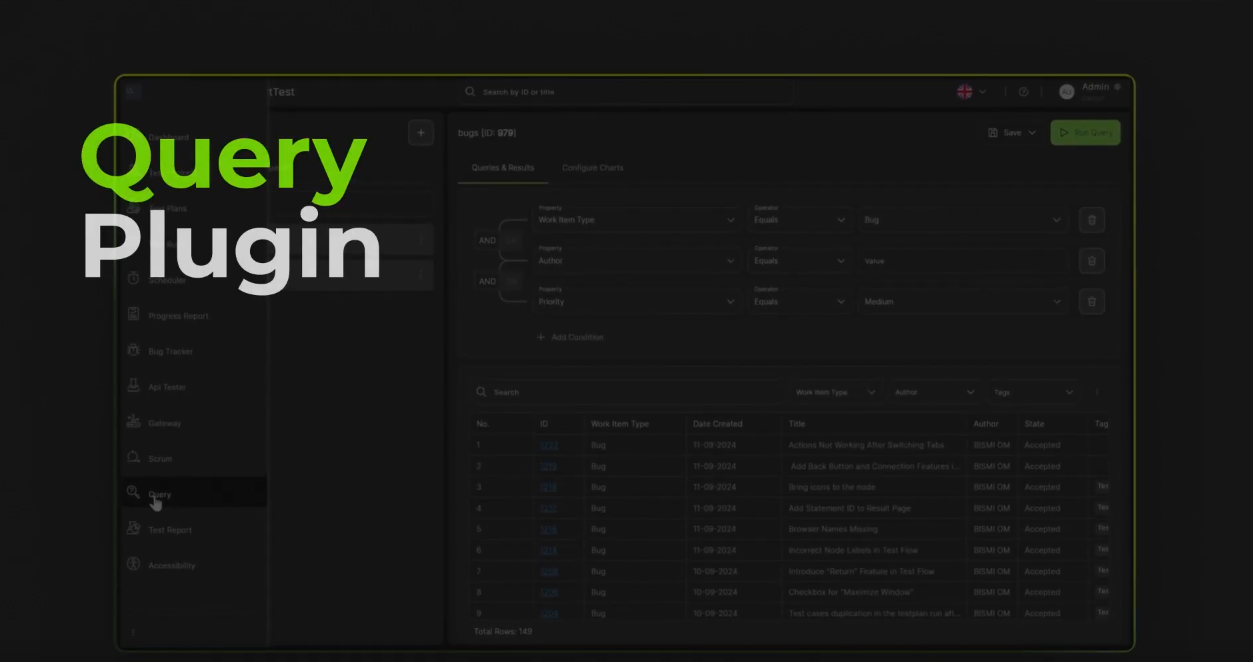Click the Accessibility sidebar icon
The image size is (1253, 662).
pyautogui.click(x=134, y=564)
